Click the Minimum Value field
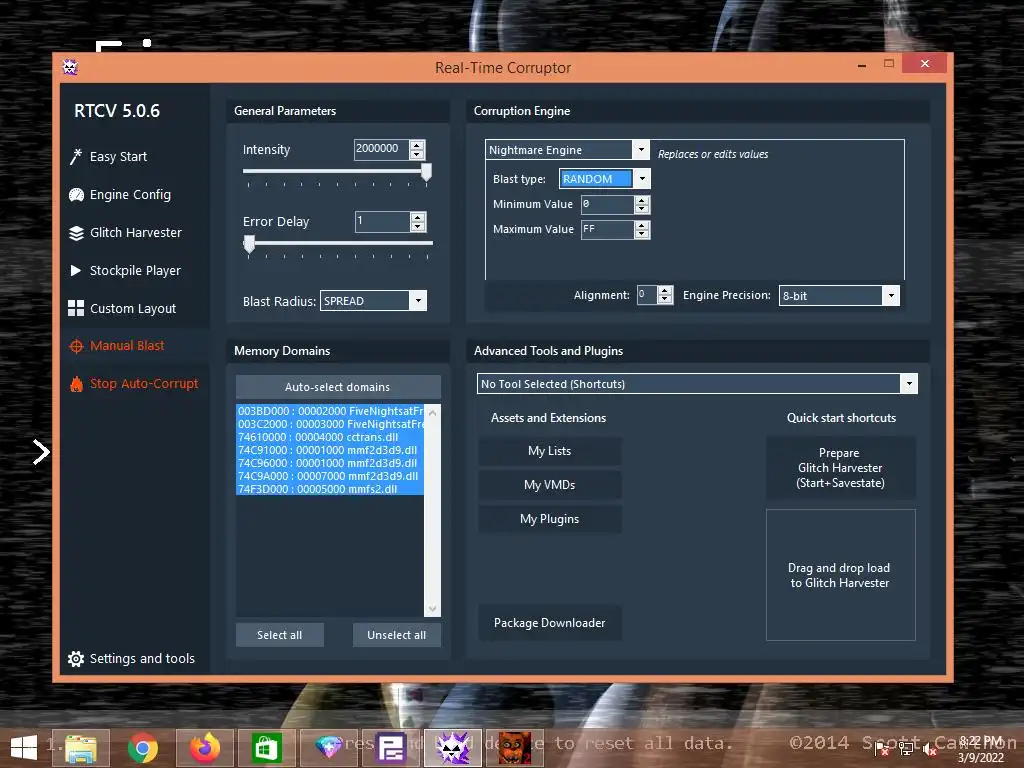Image resolution: width=1024 pixels, height=768 pixels. 607,204
